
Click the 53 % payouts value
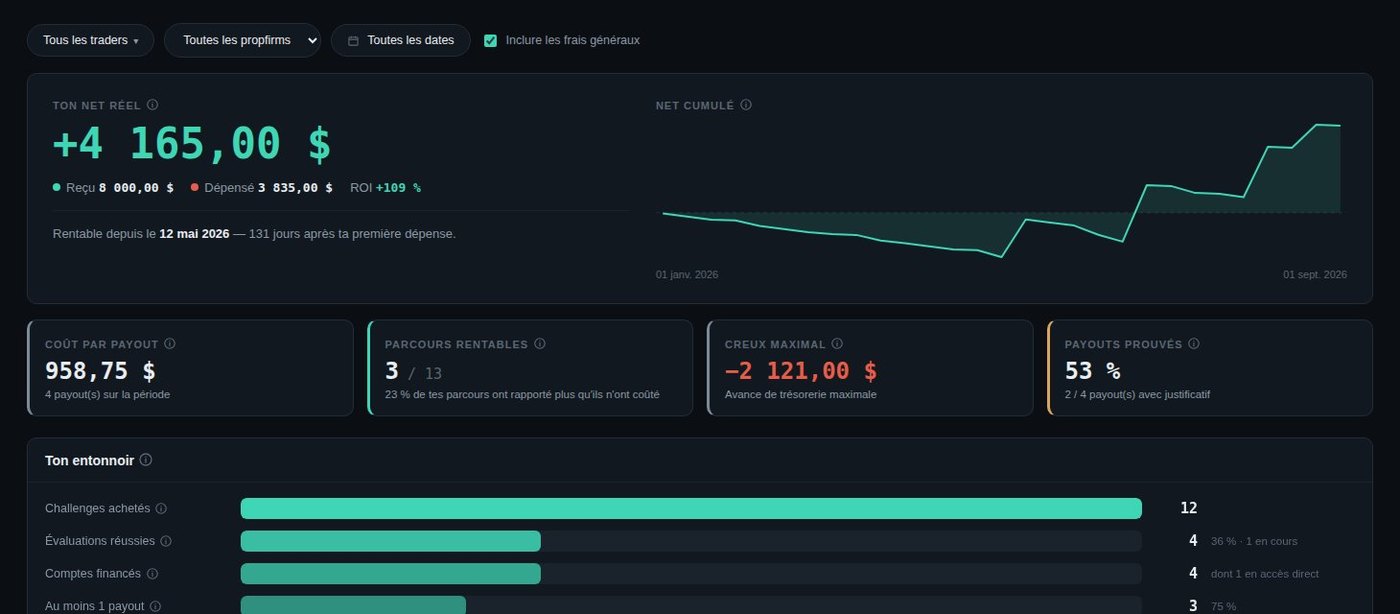point(1092,371)
